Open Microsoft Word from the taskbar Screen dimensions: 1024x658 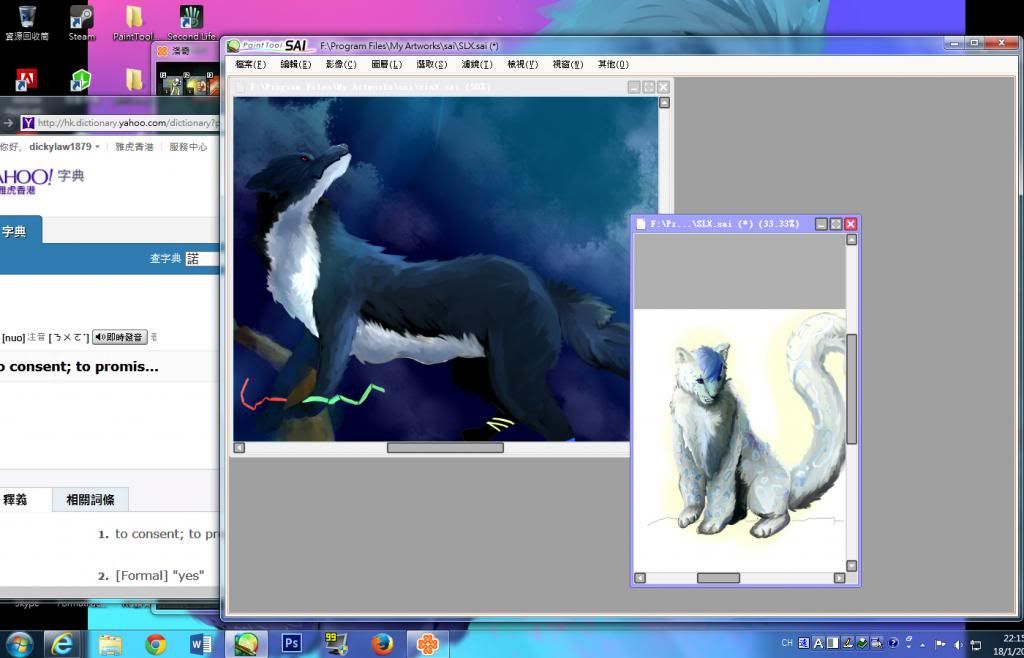[201, 644]
